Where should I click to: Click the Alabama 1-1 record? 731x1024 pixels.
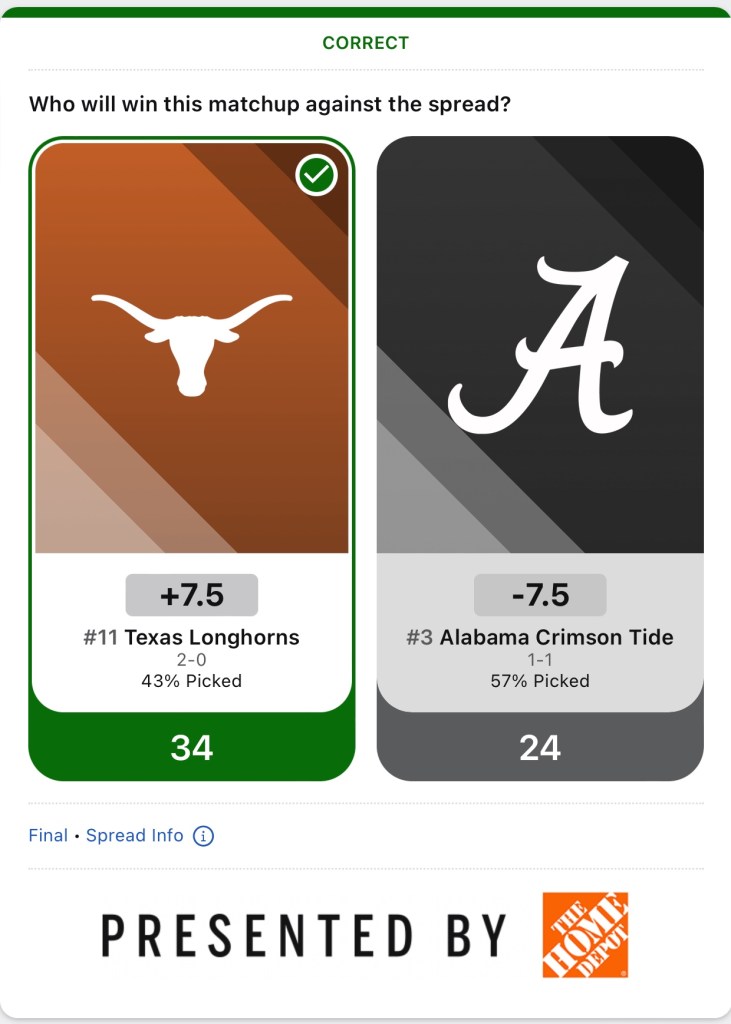coord(540,660)
